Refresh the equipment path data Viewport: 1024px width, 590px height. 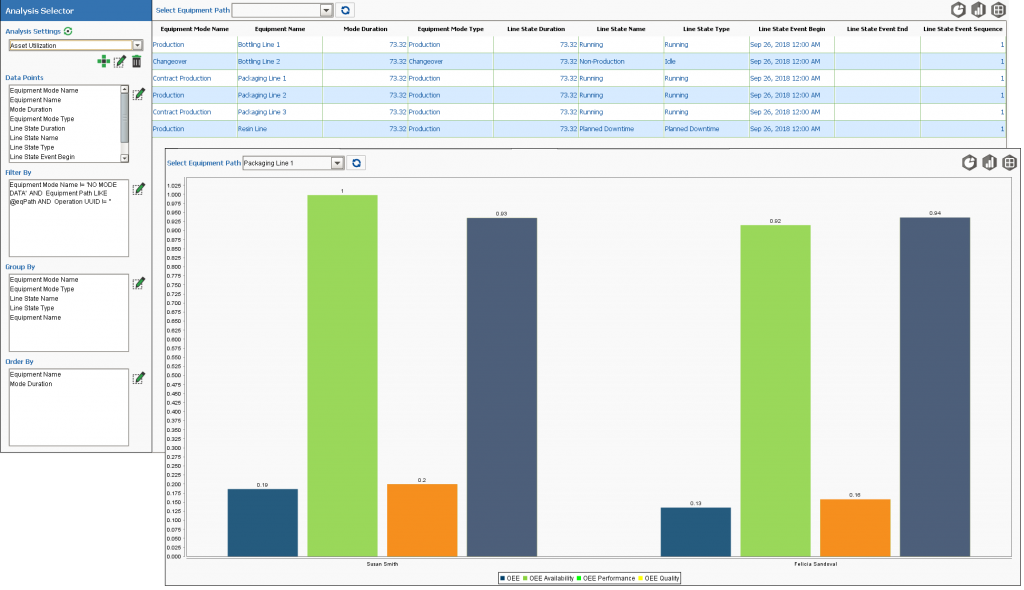346,10
